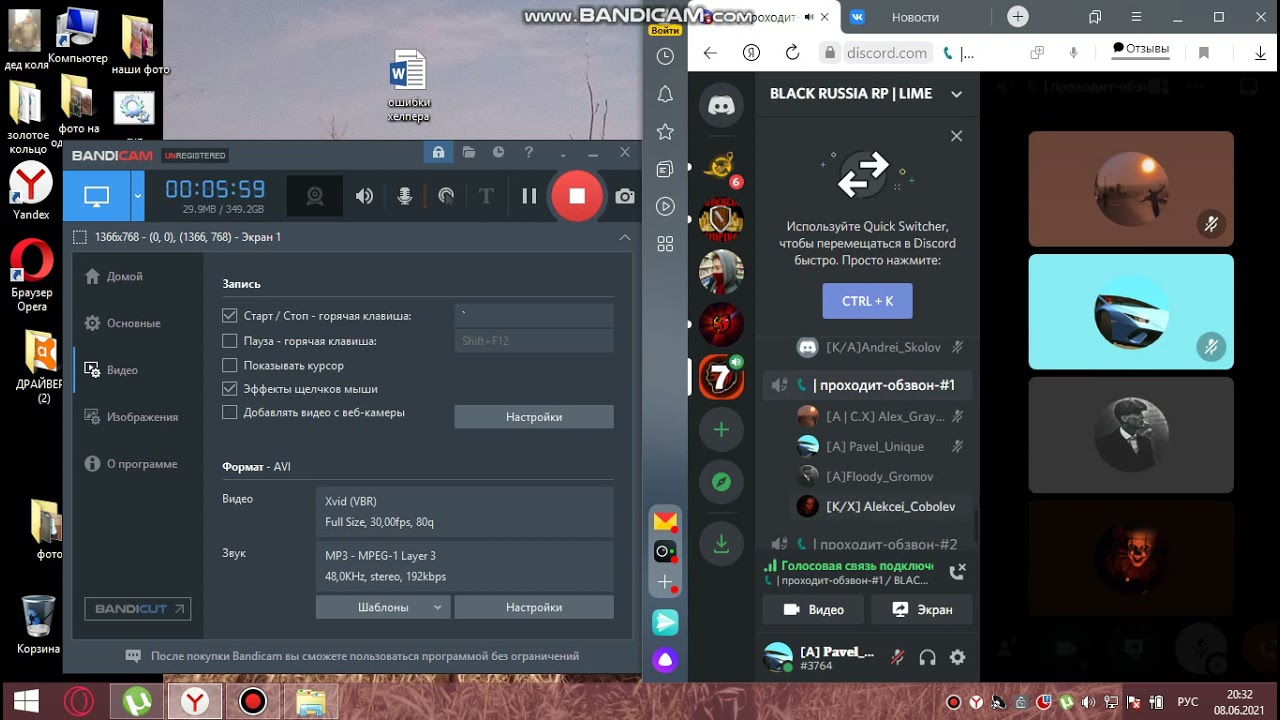The height and width of the screenshot is (720, 1280).
Task: Open the browser downloads arrow icon
Action: [1260, 53]
